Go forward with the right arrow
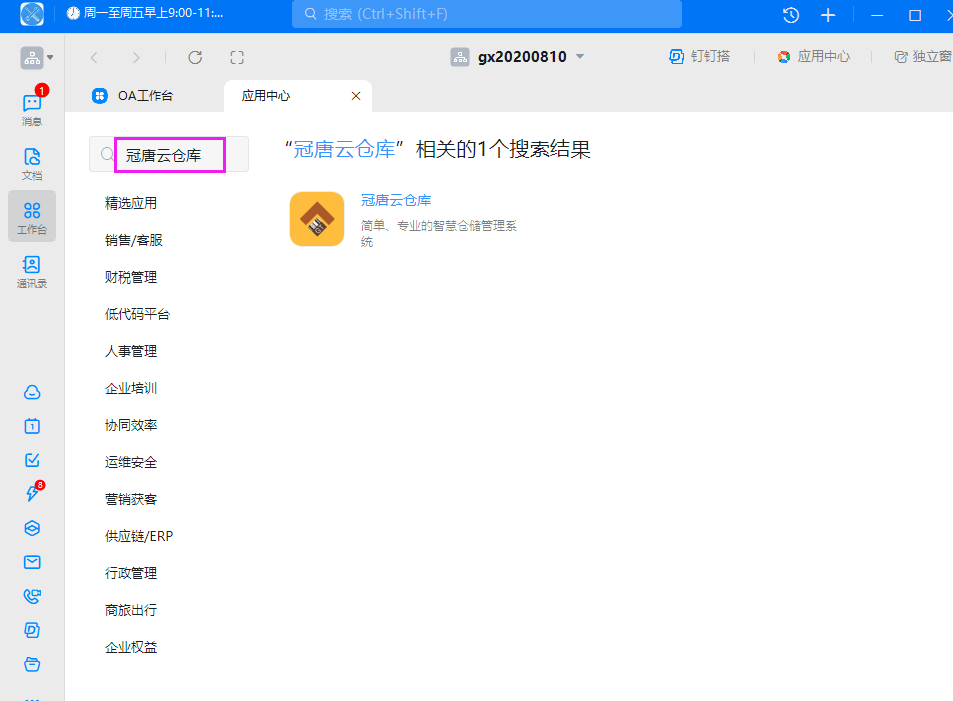The width and height of the screenshot is (953, 701). 136,57
